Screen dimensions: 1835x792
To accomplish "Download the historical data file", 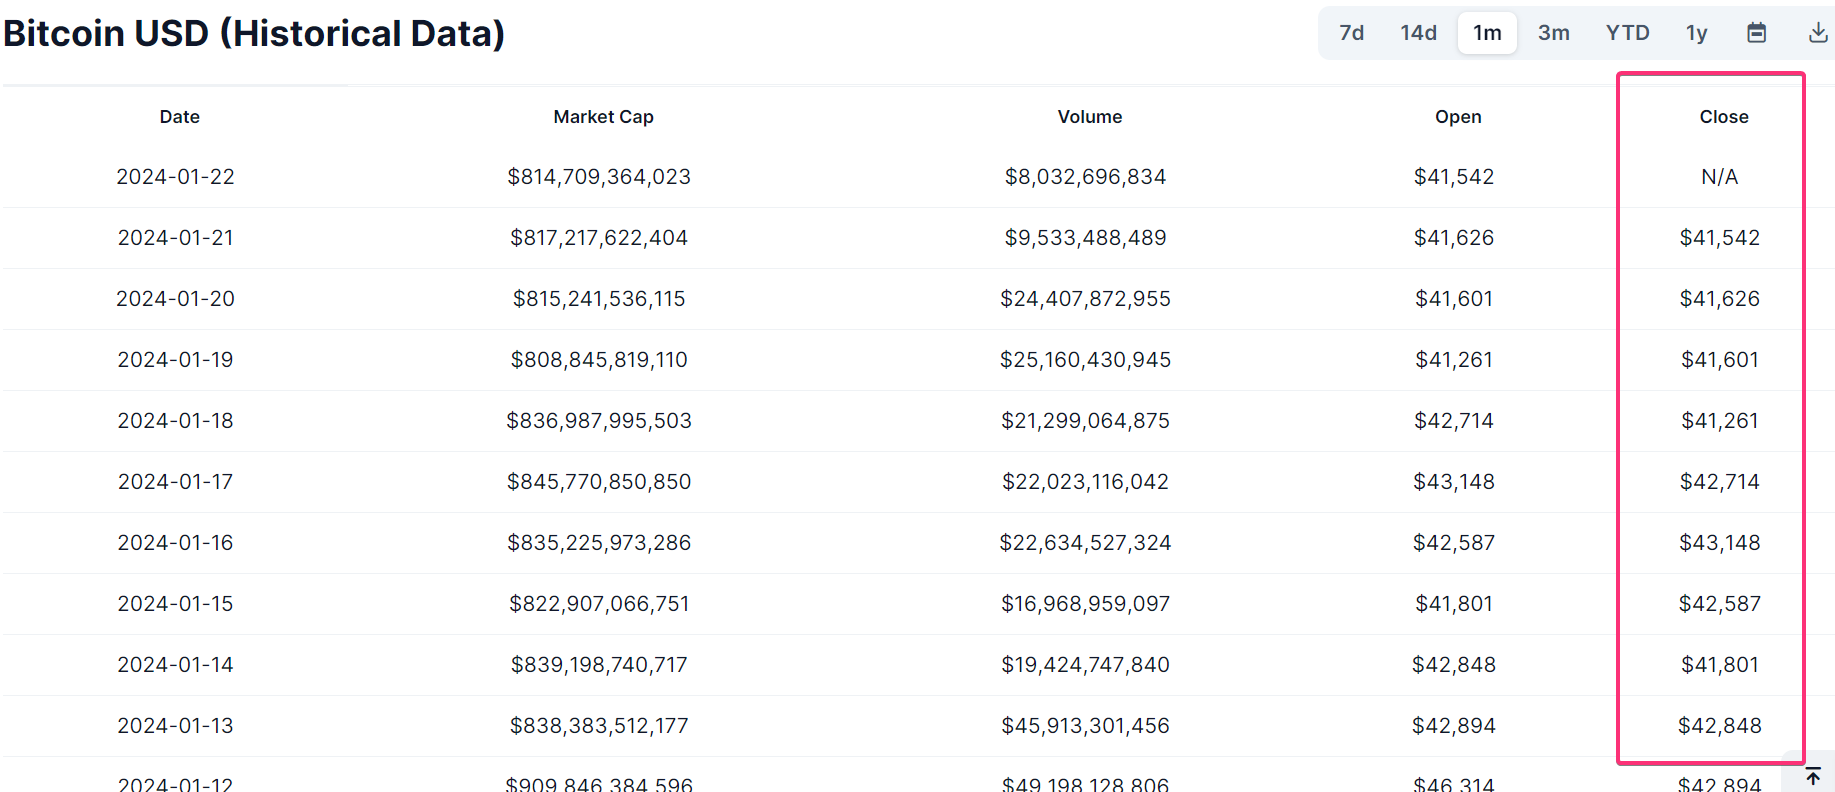I will point(1818,33).
